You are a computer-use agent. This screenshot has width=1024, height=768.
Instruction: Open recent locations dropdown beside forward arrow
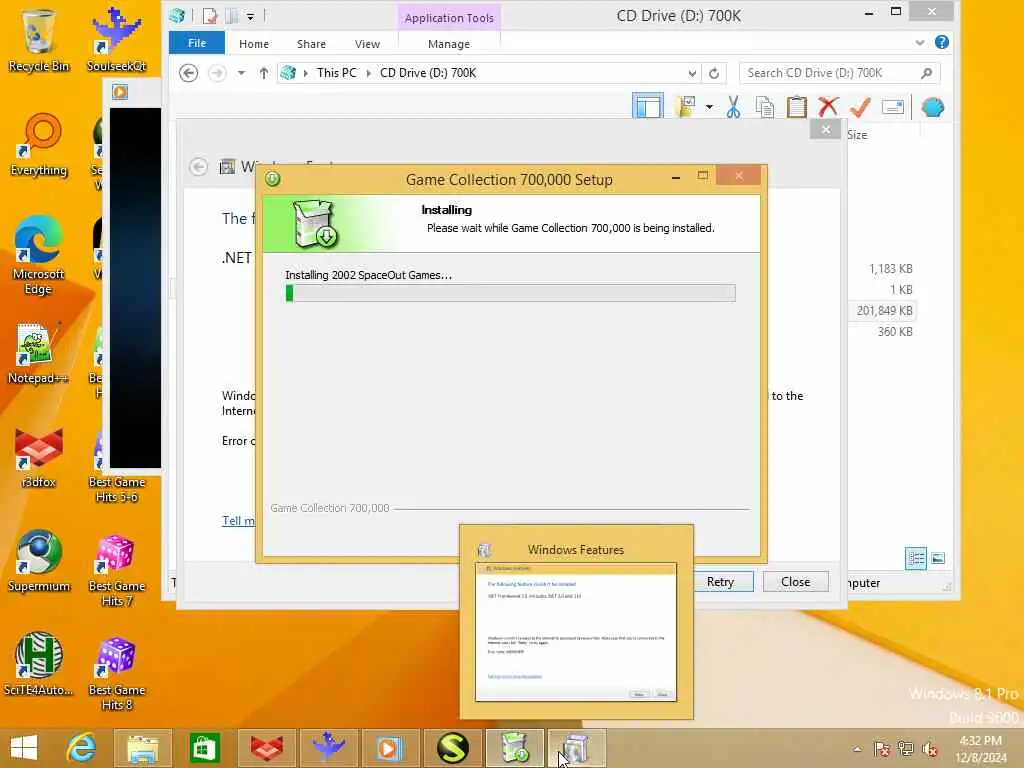tap(242, 72)
